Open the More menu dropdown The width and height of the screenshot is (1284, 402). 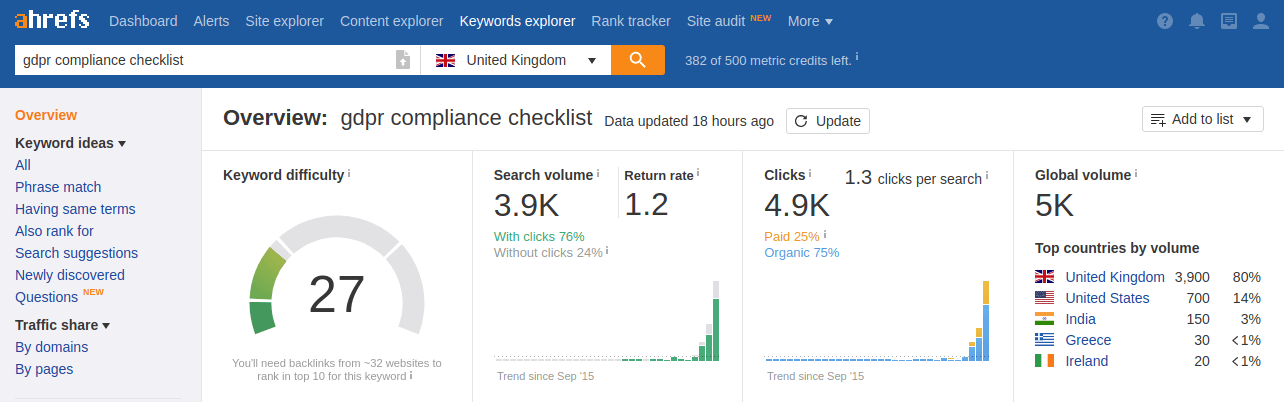[x=810, y=21]
